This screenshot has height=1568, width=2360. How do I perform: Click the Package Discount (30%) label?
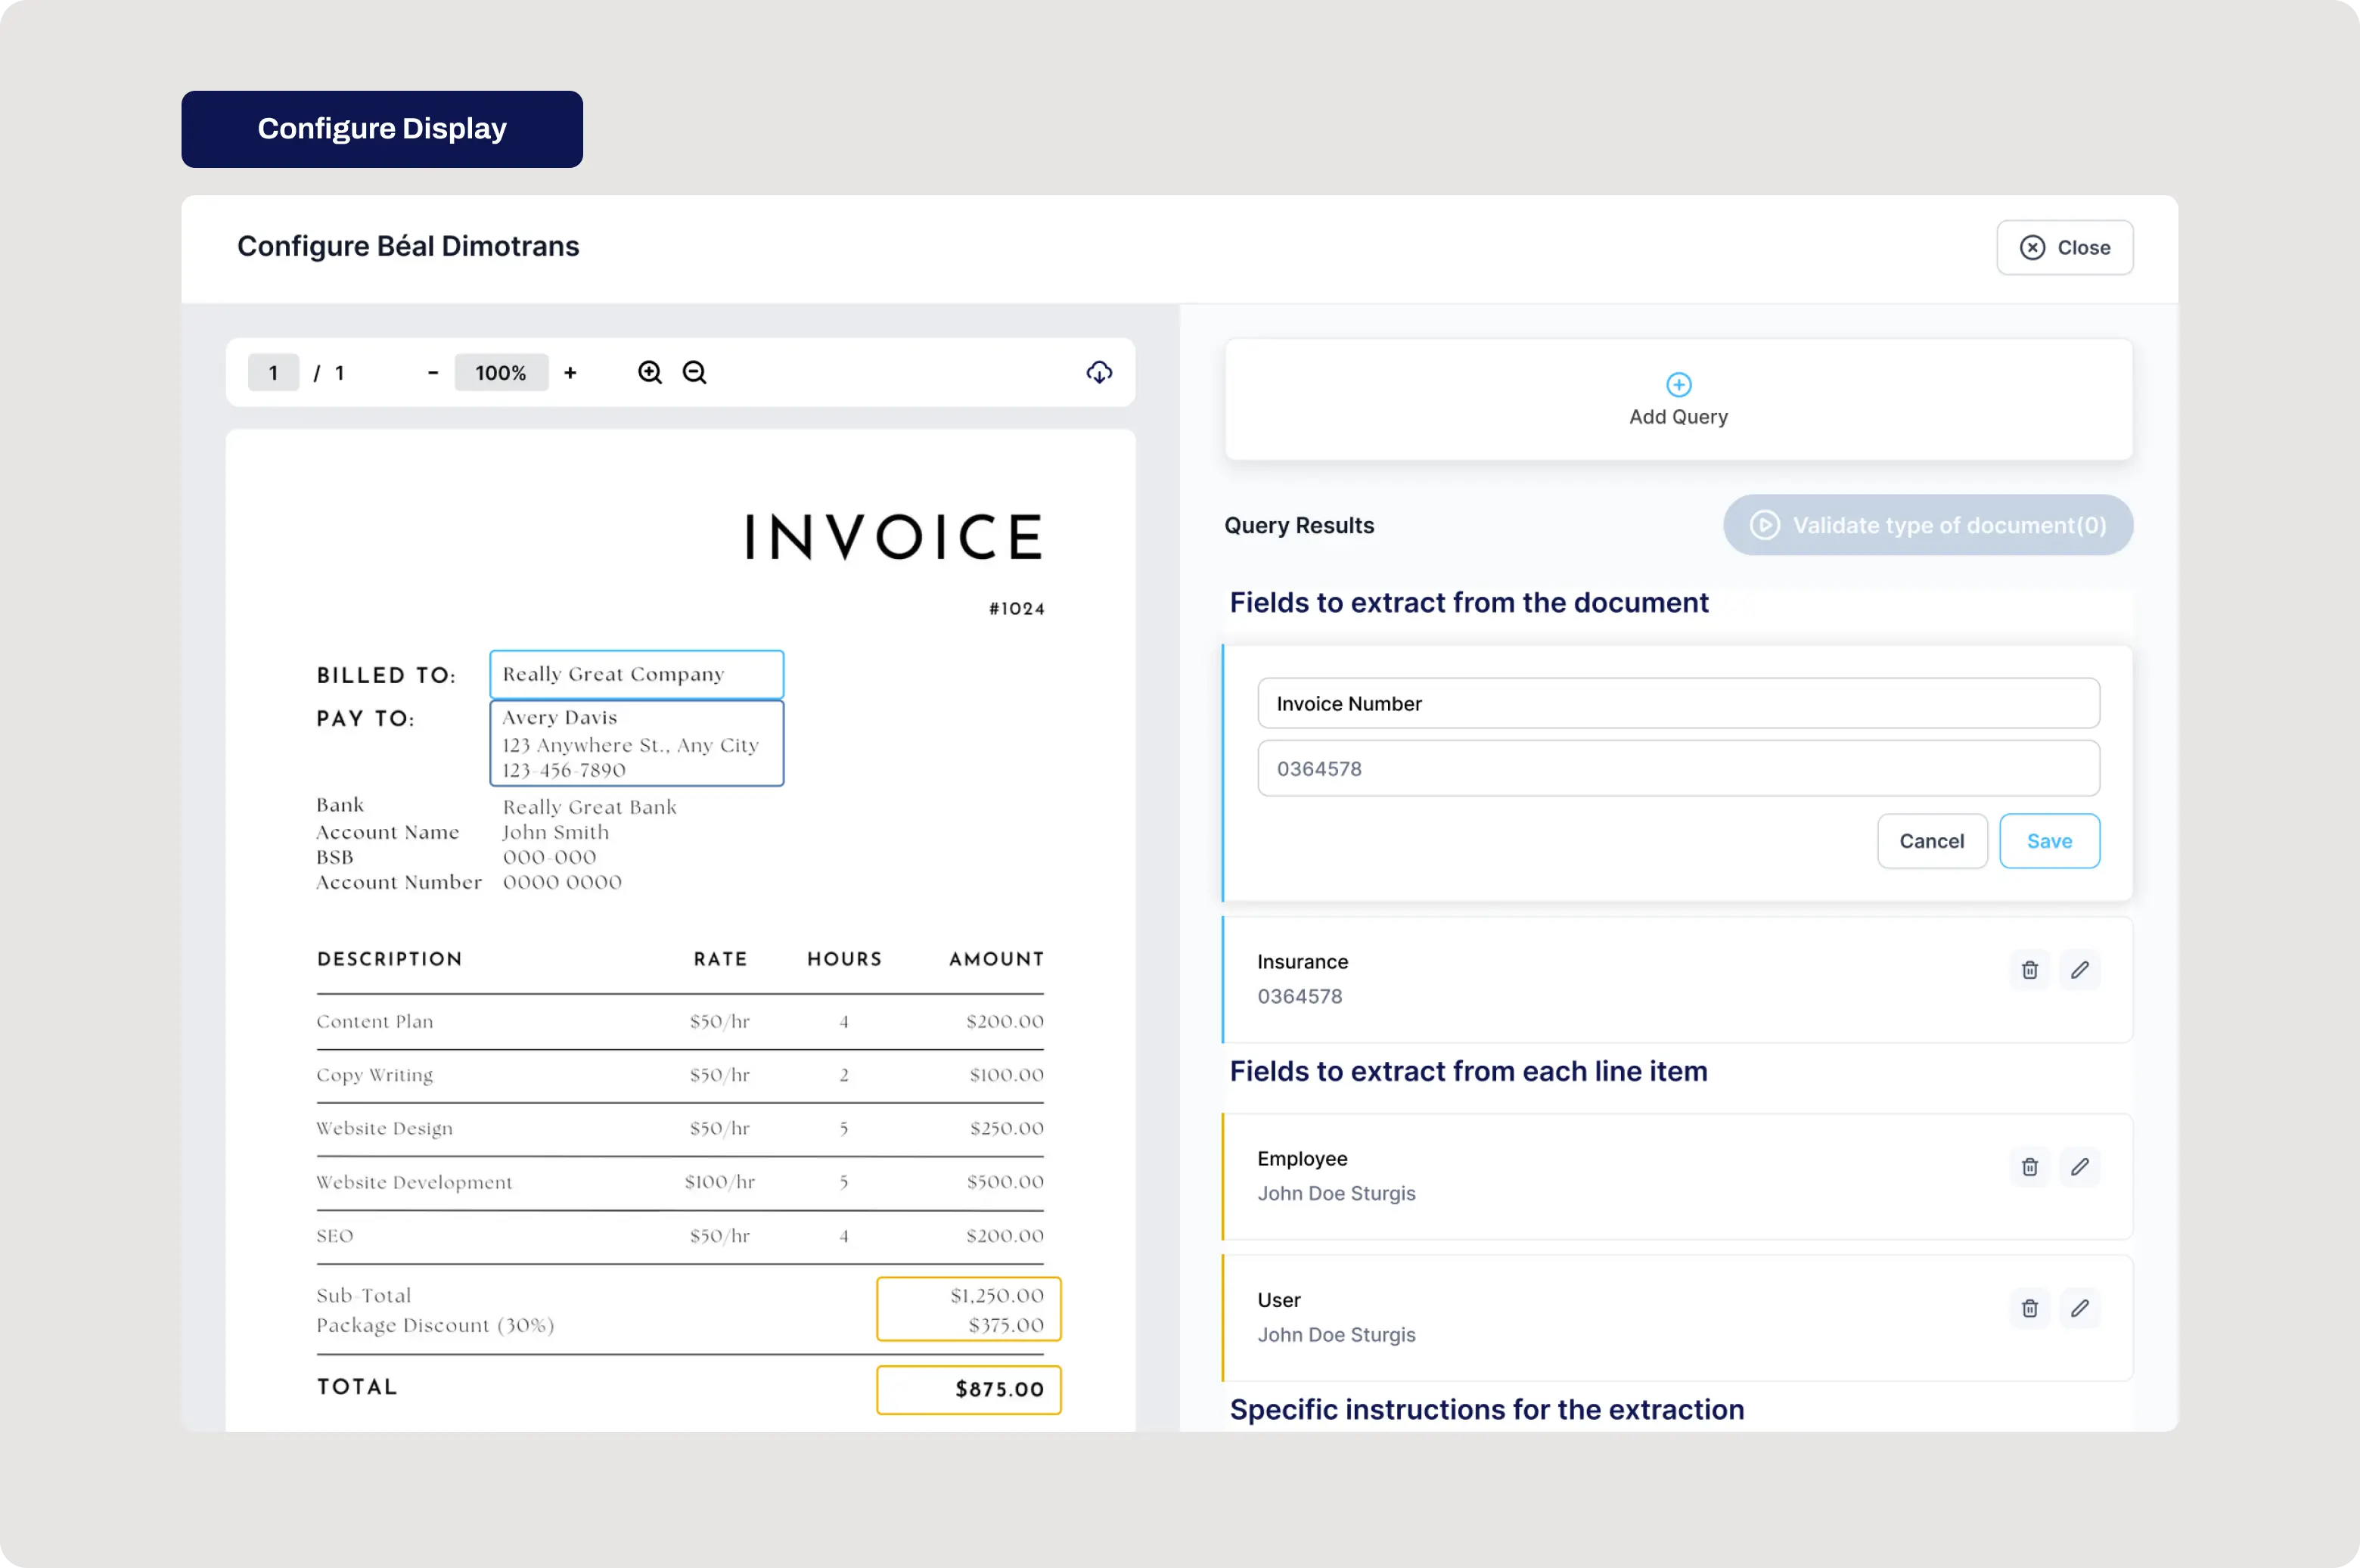[435, 1326]
